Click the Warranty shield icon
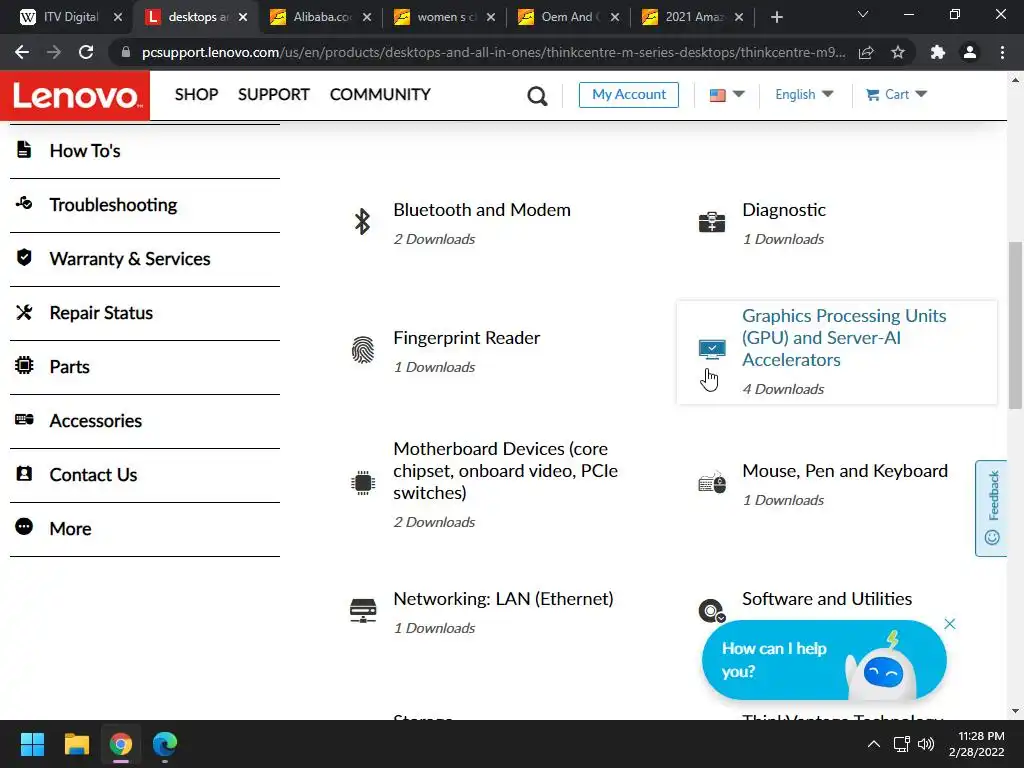Screen dimensions: 1024x768 24,257
